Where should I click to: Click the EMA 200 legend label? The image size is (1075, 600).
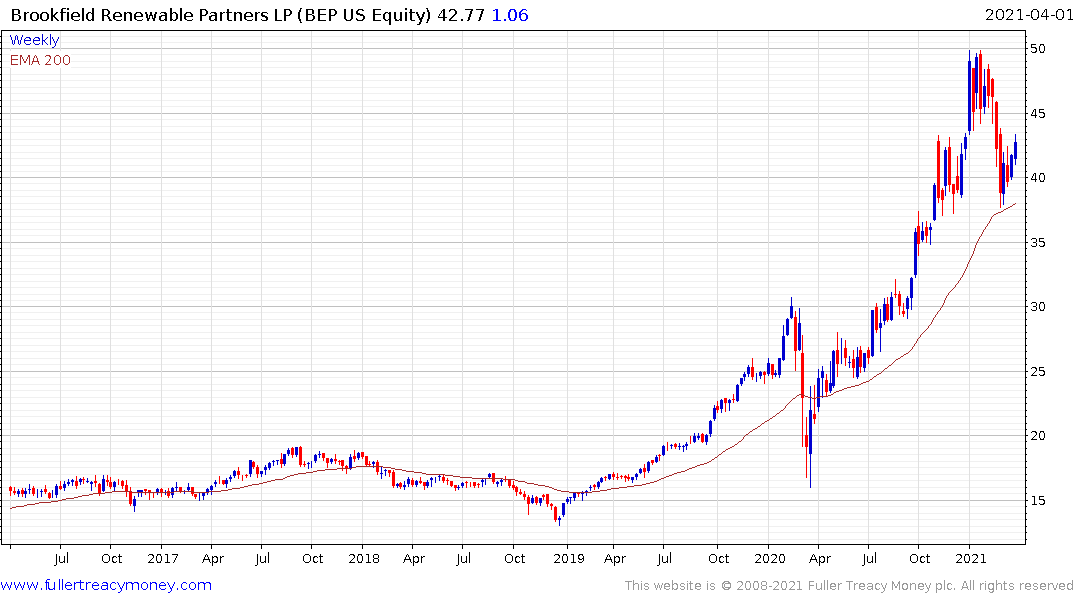click(40, 60)
